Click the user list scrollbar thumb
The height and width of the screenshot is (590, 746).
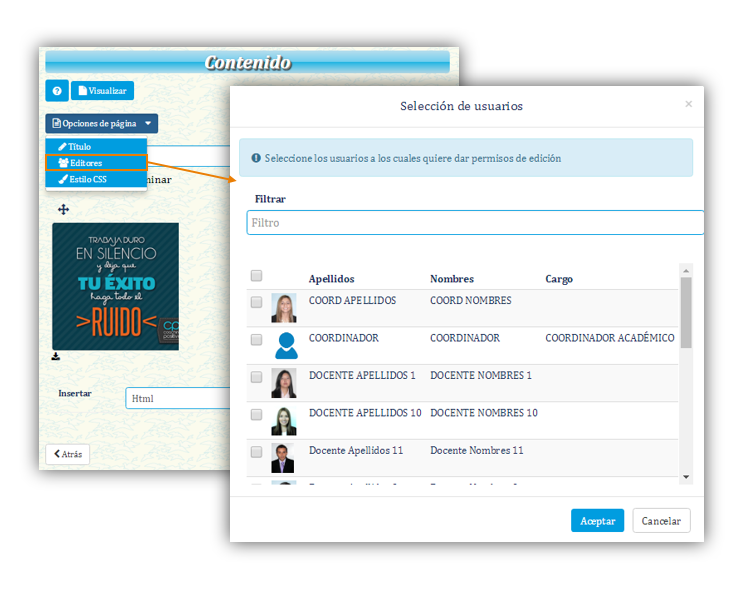pyautogui.click(x=686, y=313)
